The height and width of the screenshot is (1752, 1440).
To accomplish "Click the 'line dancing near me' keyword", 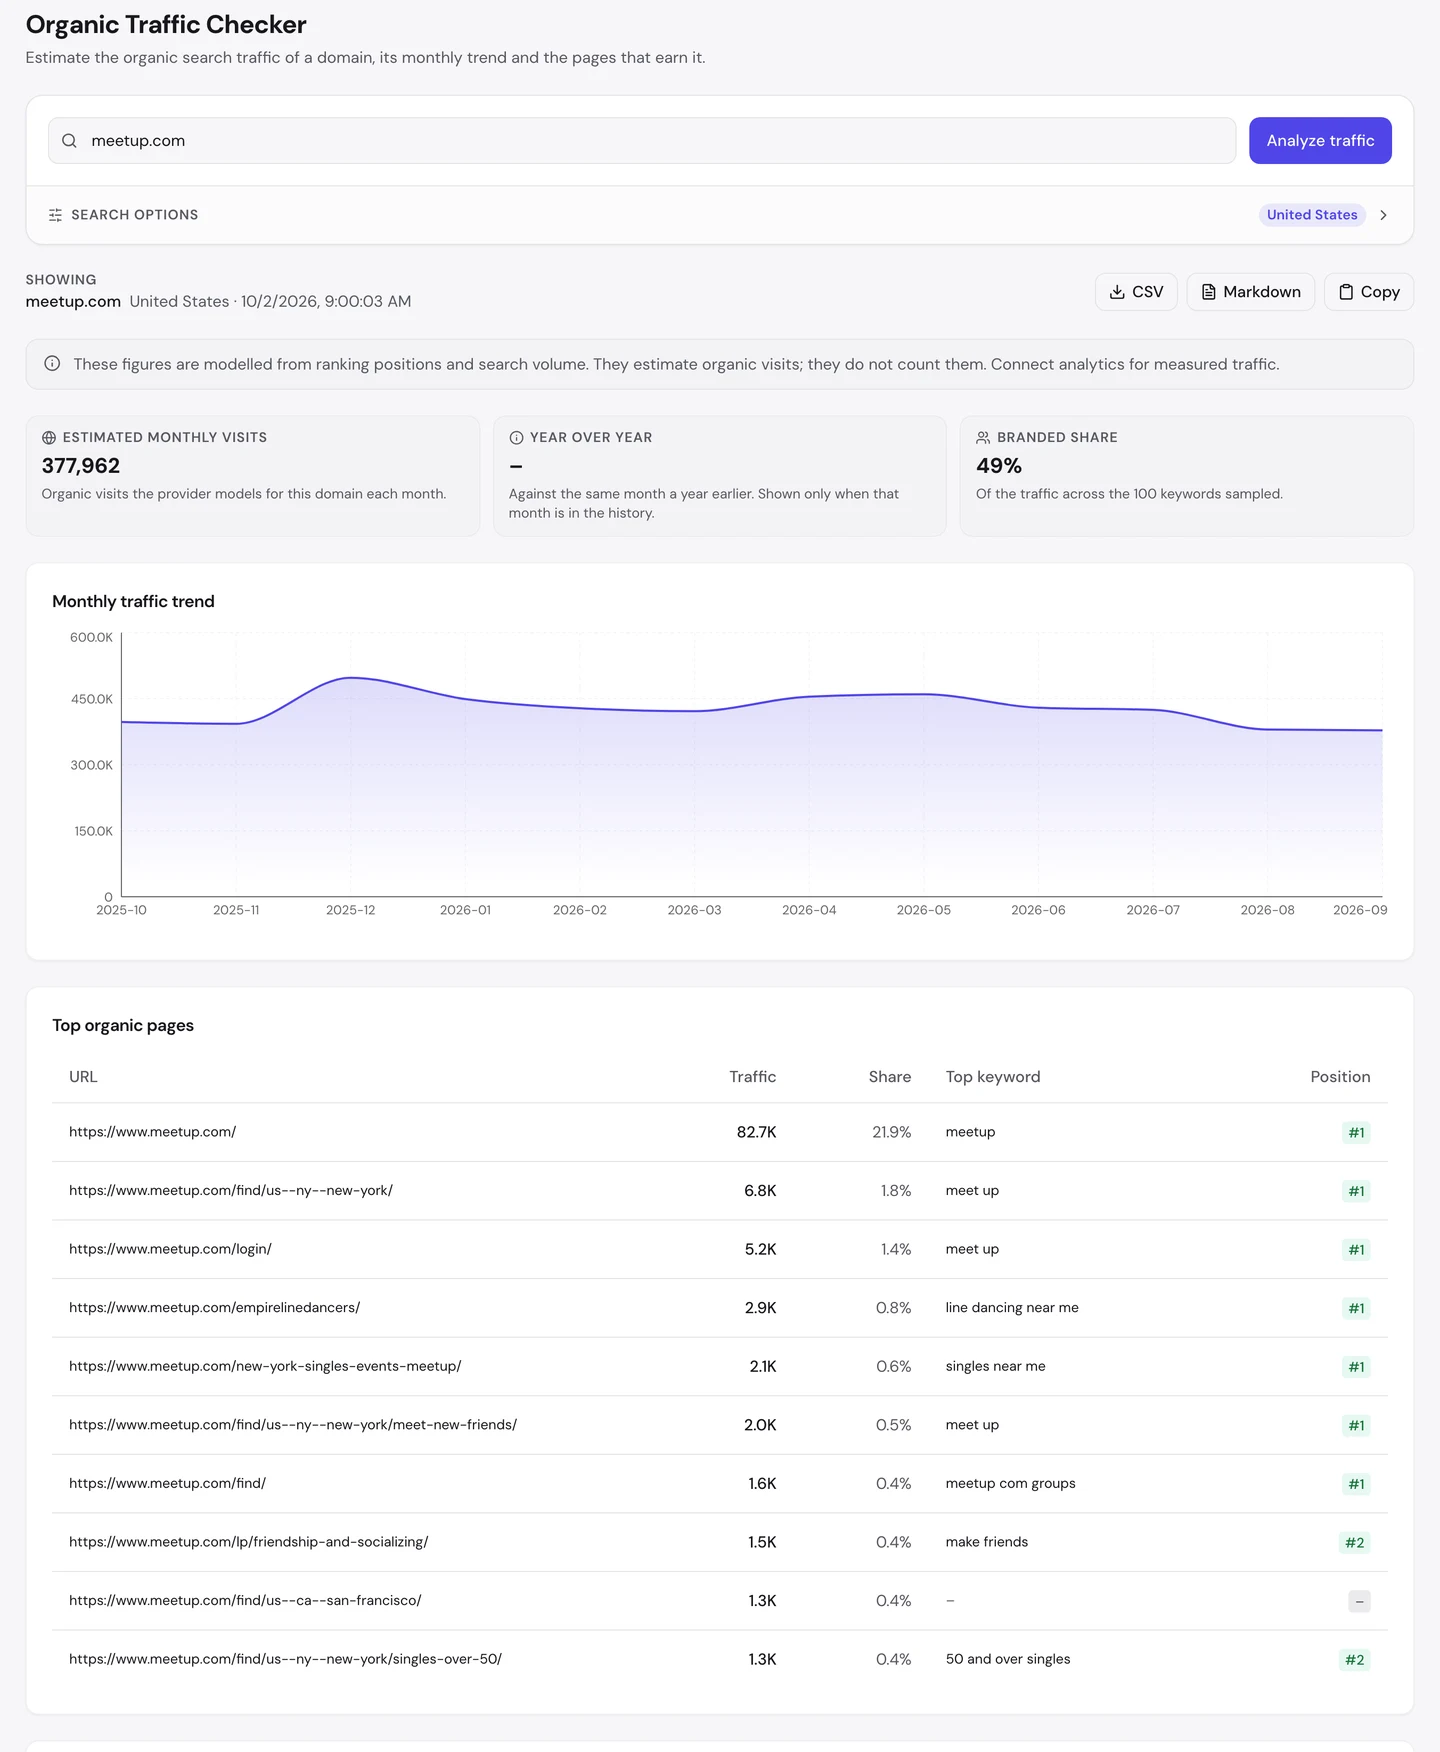I will [x=1012, y=1308].
